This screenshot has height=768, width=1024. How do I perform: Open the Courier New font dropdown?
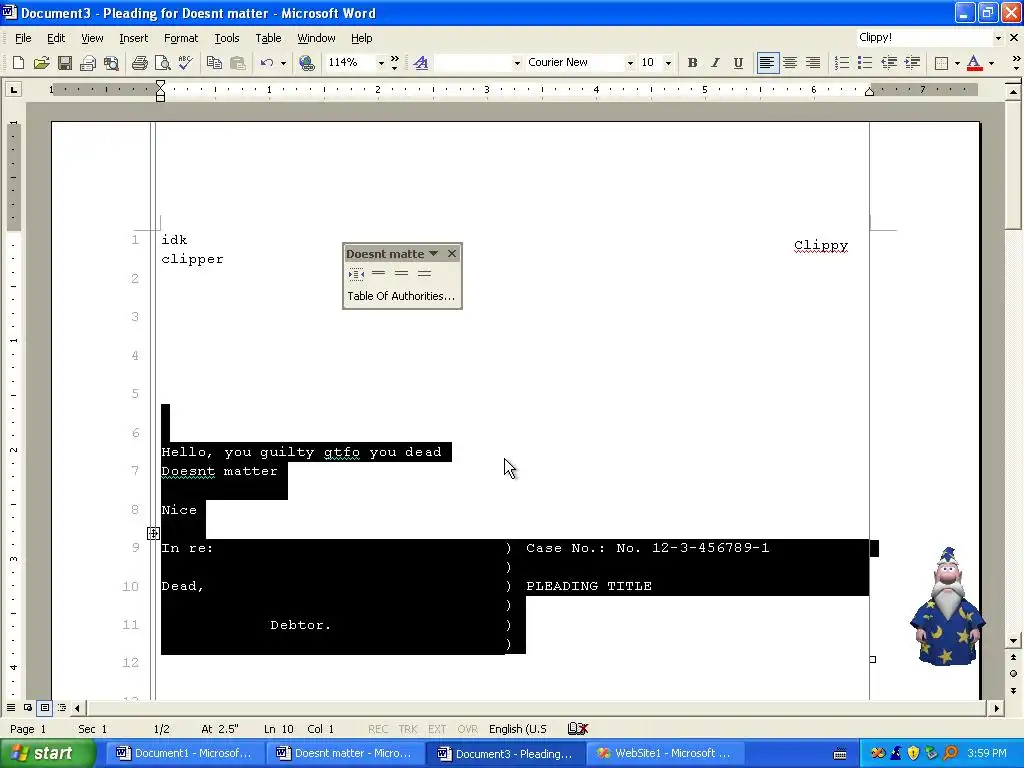pos(630,63)
